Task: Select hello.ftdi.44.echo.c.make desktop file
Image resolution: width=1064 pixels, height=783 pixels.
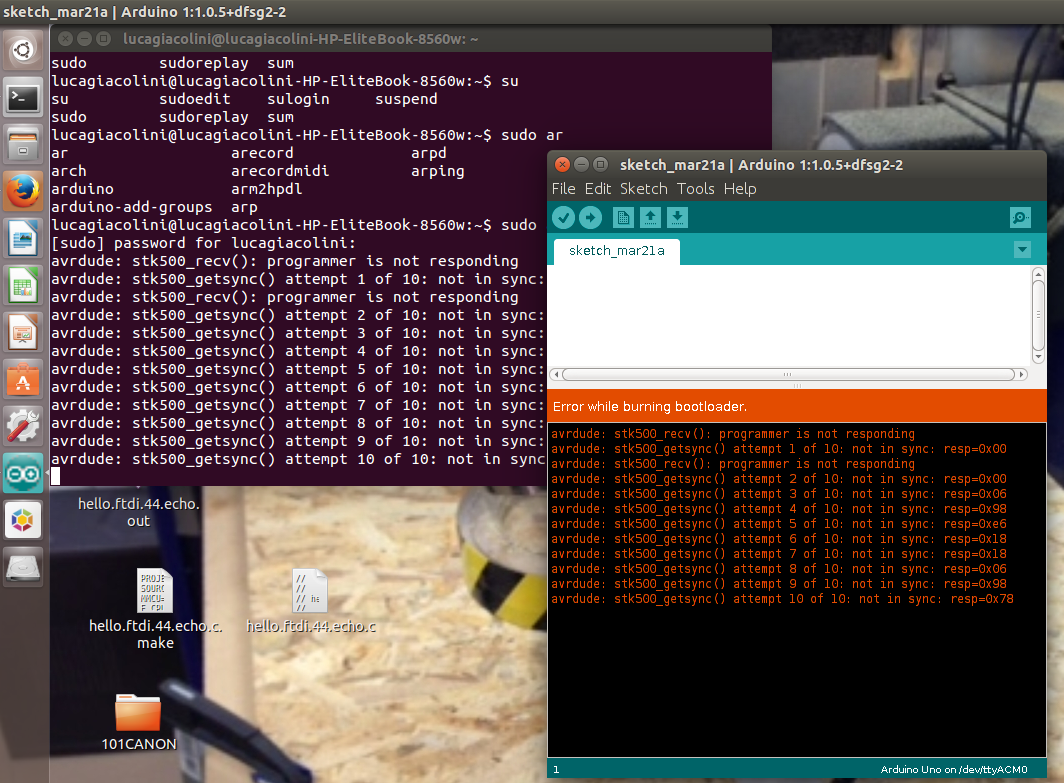Action: (155, 609)
